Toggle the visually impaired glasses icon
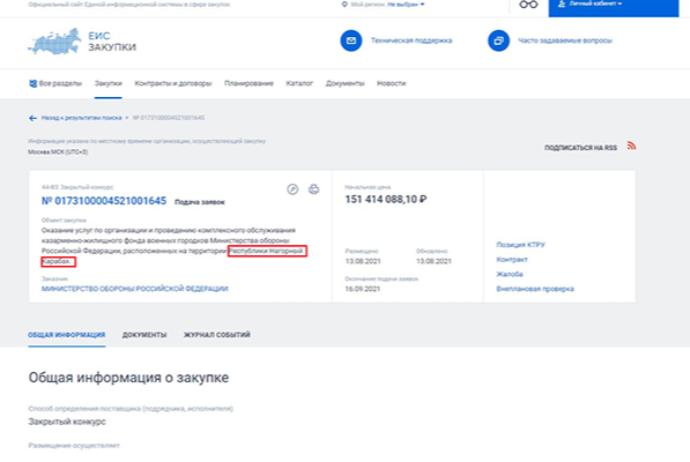 coord(528,5)
